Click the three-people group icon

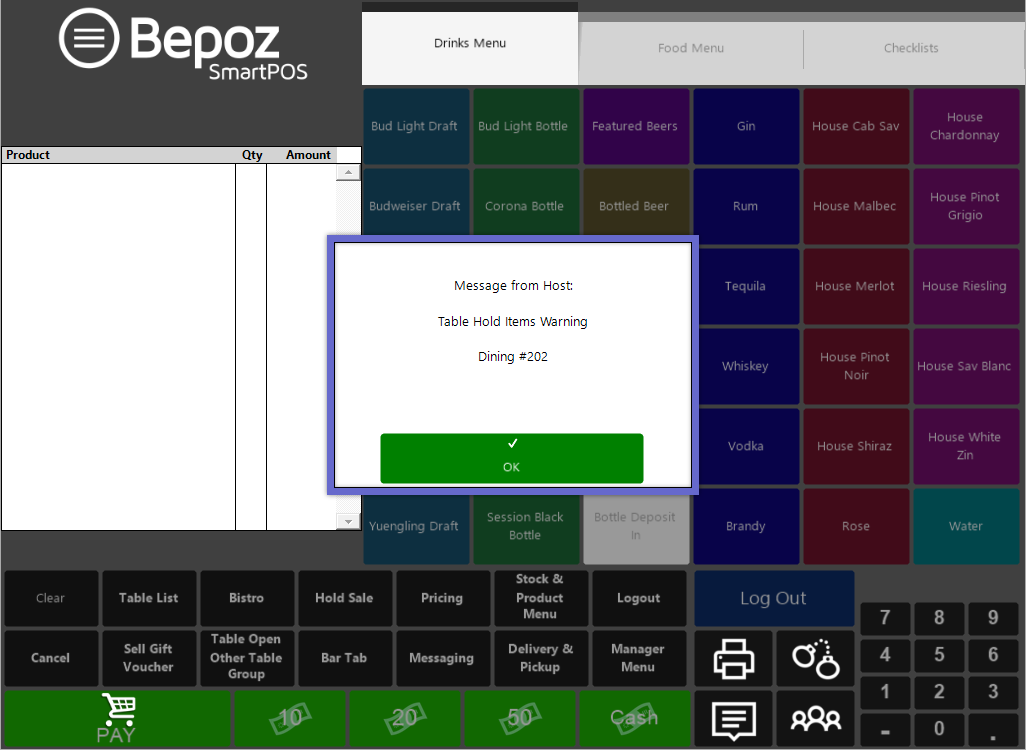click(x=814, y=718)
